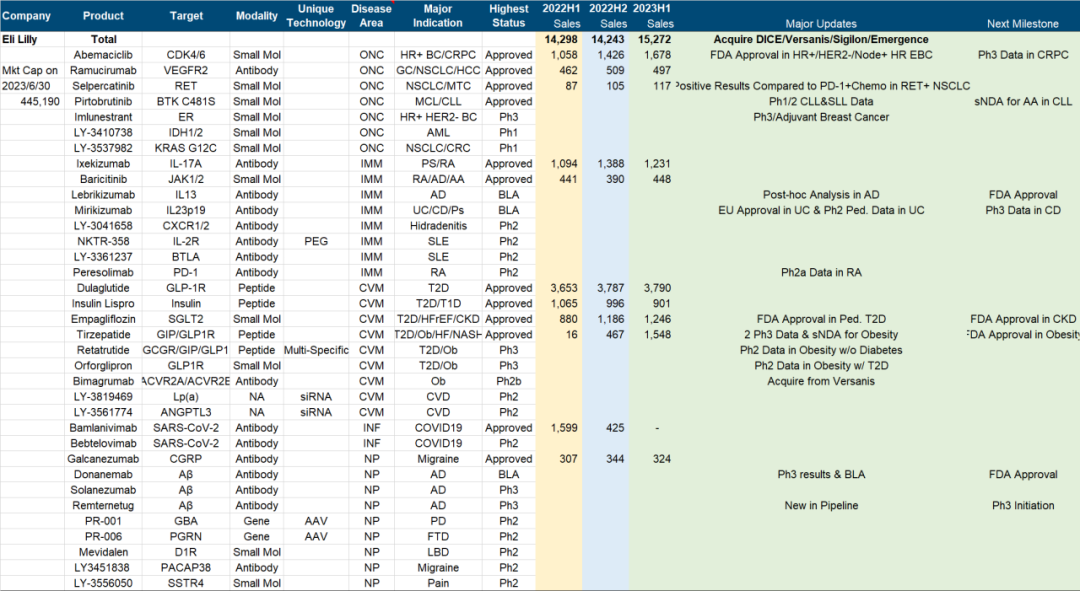Select the Total sales value 14,298
Screen dimensions: 1080x591
click(561, 39)
